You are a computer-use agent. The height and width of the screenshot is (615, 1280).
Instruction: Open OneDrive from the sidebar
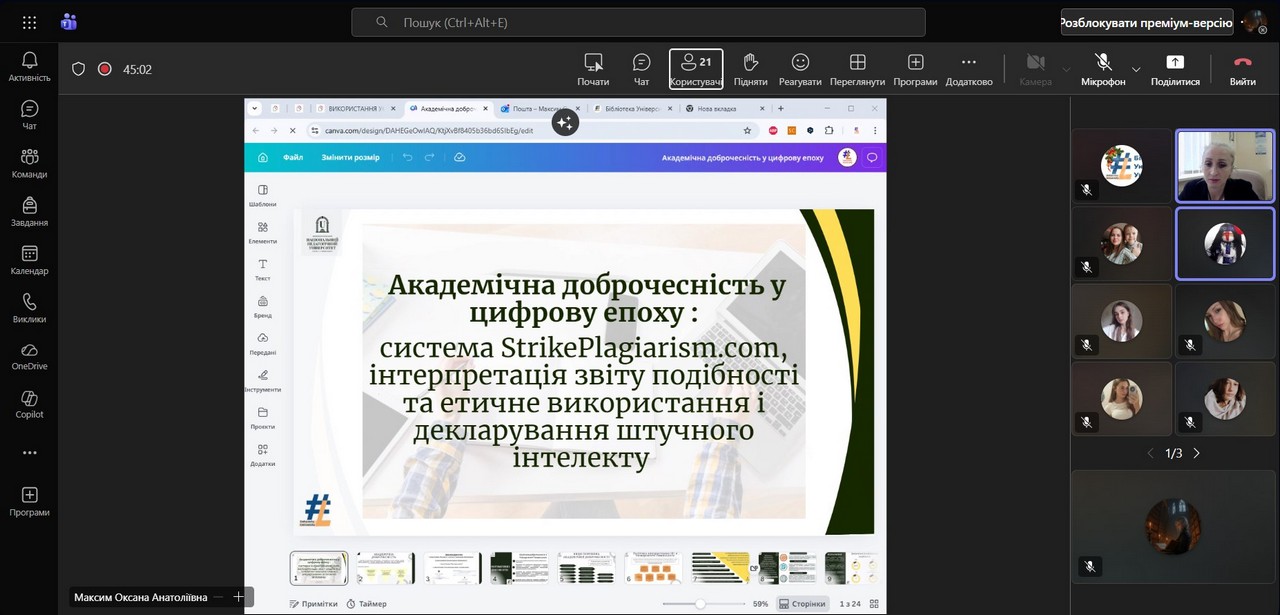click(x=29, y=356)
